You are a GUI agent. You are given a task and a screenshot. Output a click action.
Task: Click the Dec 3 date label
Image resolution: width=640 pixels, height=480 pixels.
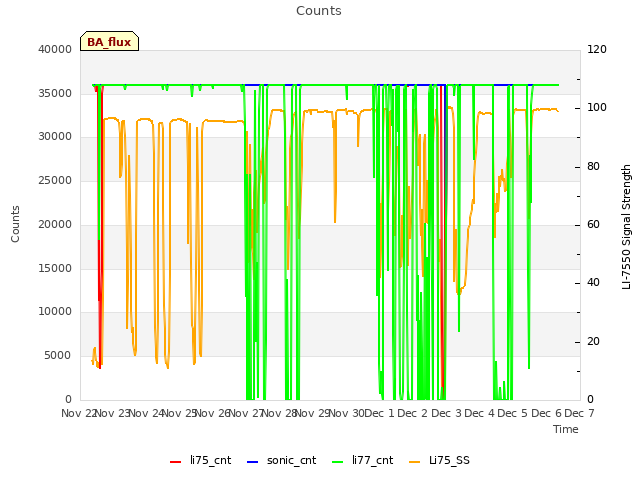446,413
